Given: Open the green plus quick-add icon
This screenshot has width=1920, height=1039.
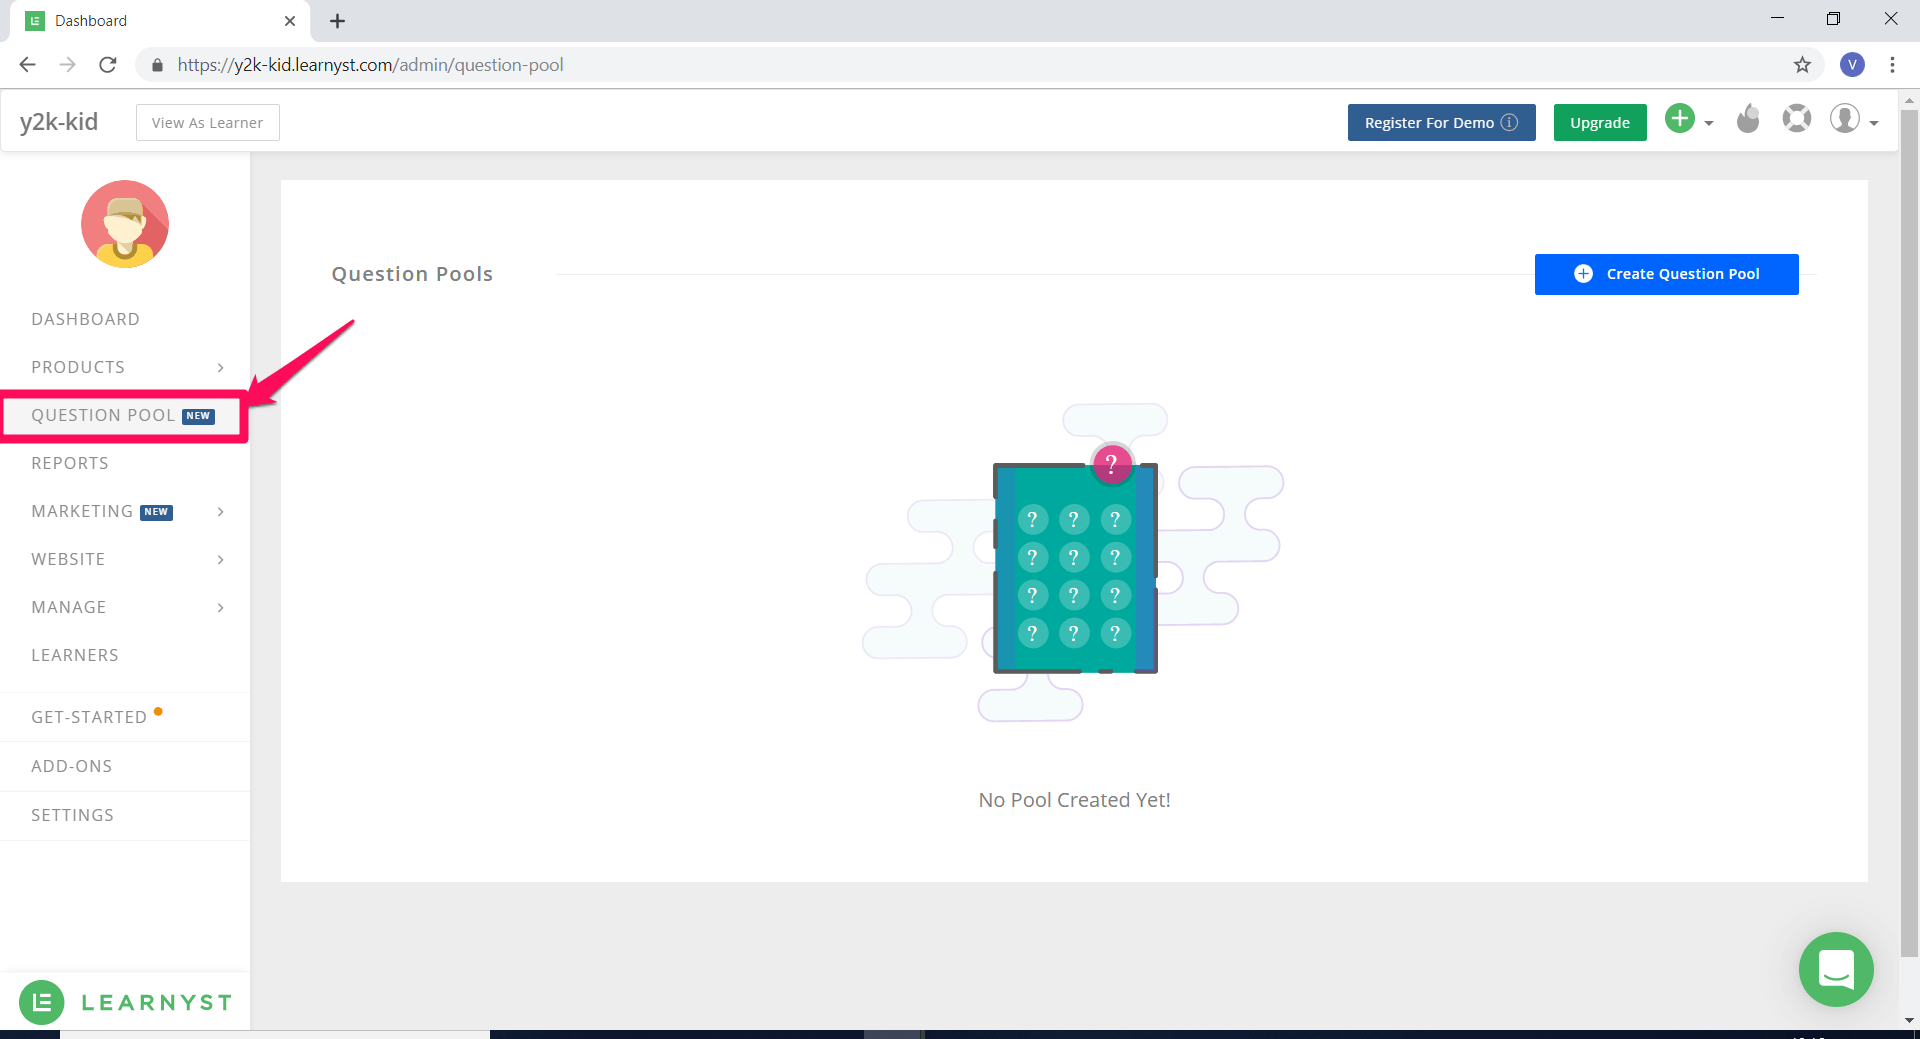Looking at the screenshot, I should click(x=1679, y=119).
